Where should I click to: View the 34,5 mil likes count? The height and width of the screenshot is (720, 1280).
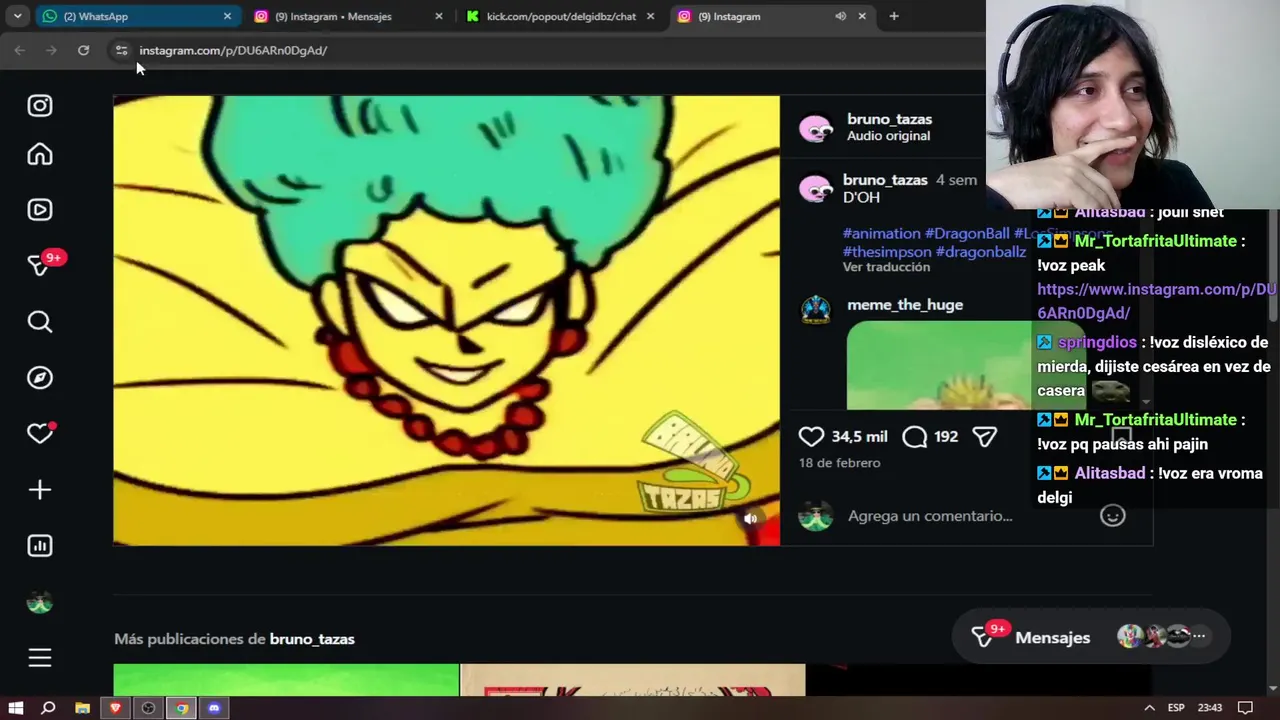[x=859, y=437]
